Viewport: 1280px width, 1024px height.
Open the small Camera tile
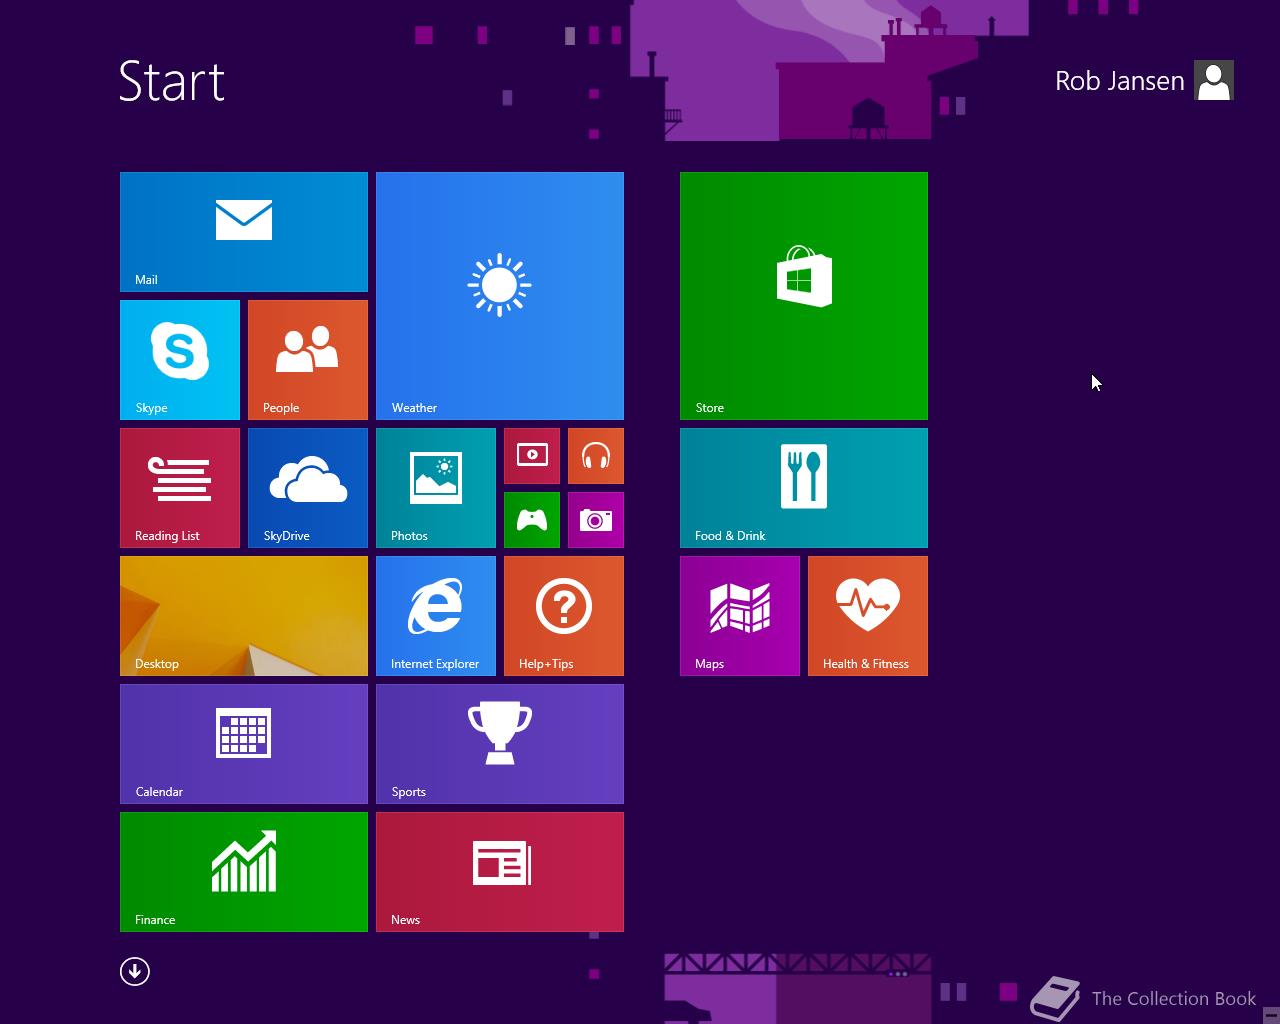596,520
